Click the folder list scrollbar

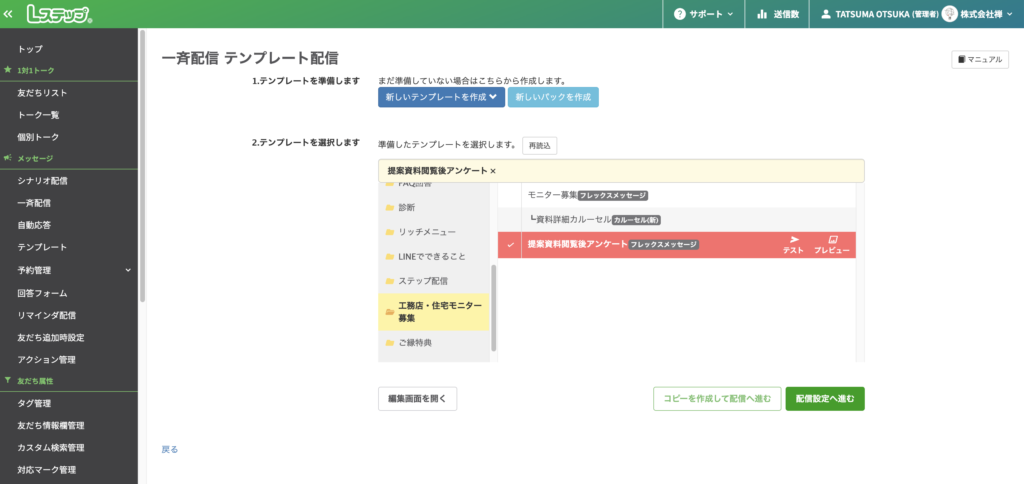pyautogui.click(x=494, y=308)
